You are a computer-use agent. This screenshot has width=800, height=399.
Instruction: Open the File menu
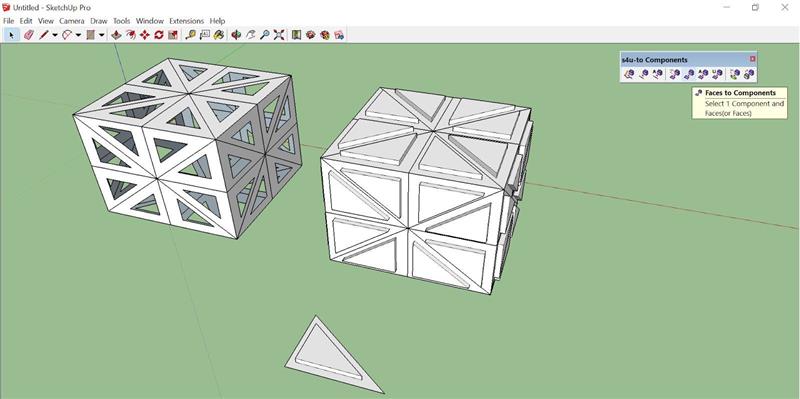(x=9, y=21)
